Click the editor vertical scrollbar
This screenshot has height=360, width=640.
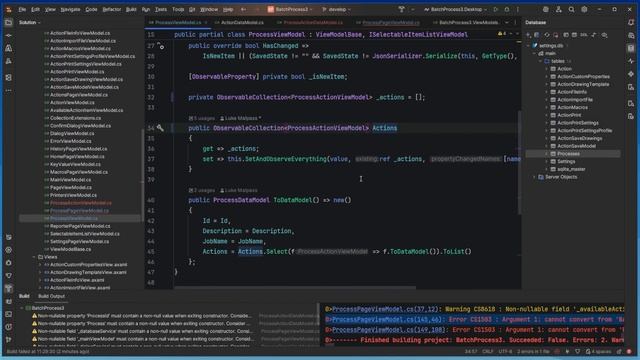pyautogui.click(x=519, y=162)
